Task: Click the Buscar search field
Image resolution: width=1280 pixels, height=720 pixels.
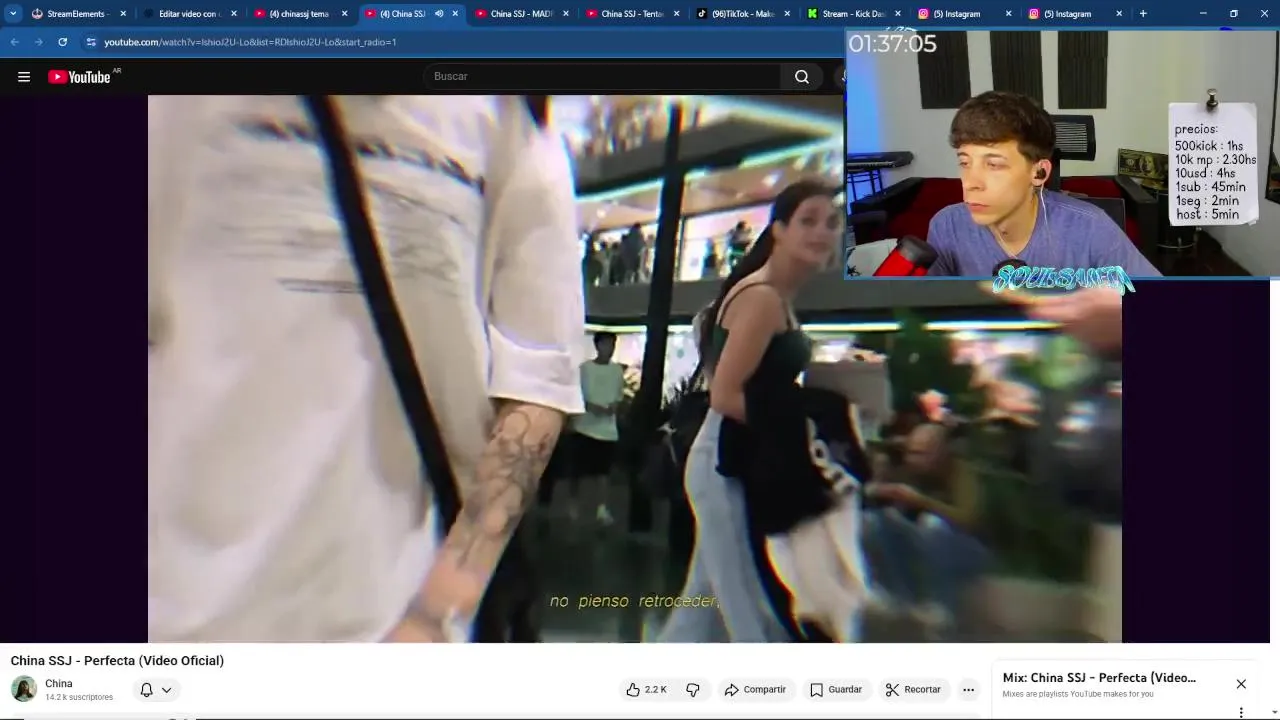Action: (x=602, y=76)
